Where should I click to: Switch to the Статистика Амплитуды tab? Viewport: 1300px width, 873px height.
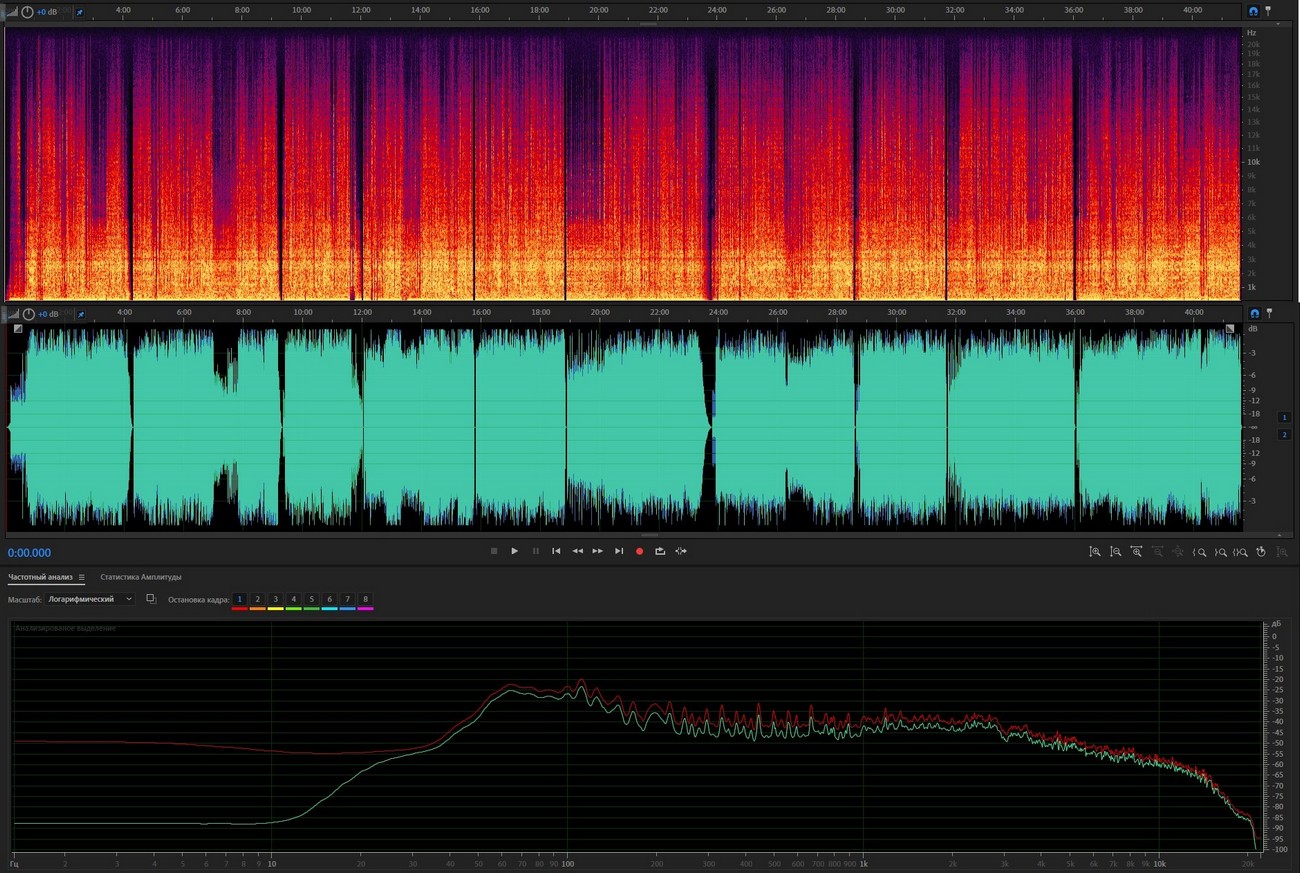click(x=141, y=577)
